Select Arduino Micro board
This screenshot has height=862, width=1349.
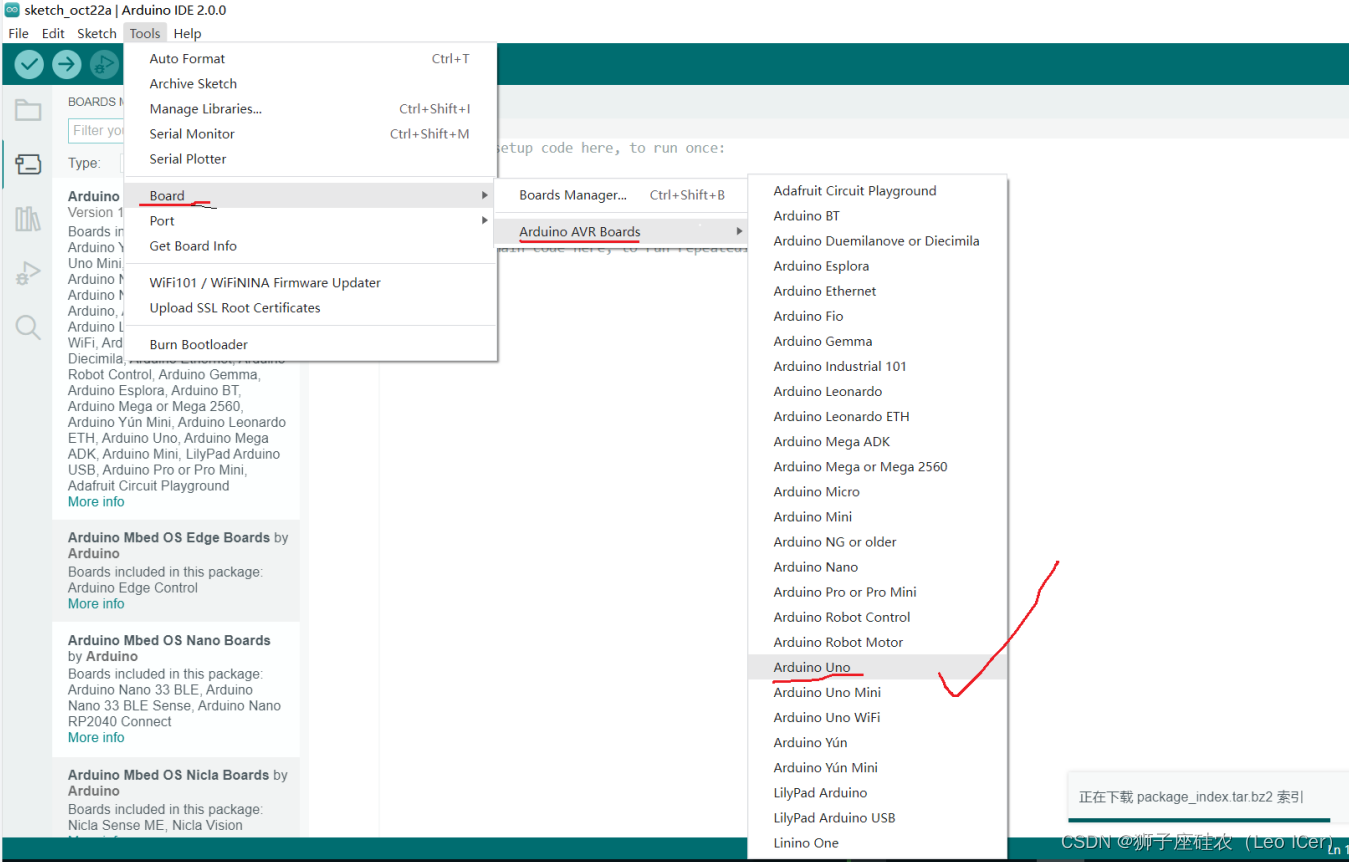click(x=878, y=492)
